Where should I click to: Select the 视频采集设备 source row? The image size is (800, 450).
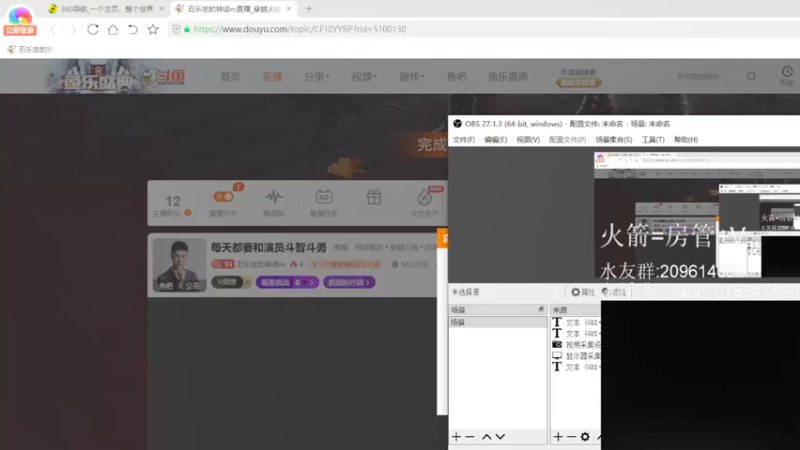point(576,345)
